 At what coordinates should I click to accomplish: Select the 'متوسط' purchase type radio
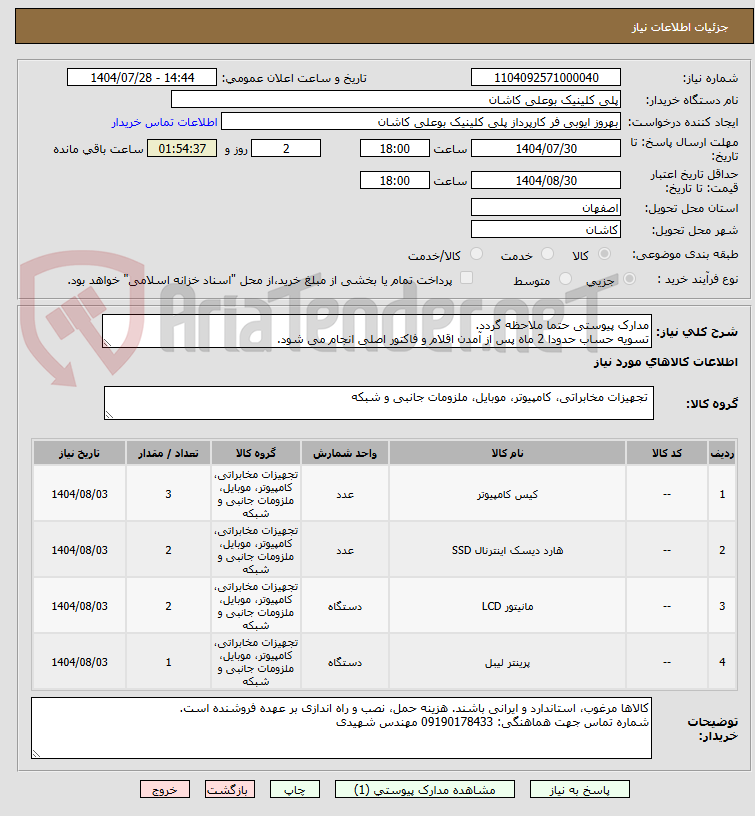565,279
